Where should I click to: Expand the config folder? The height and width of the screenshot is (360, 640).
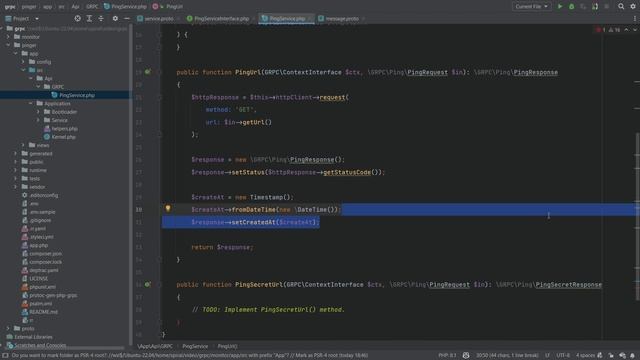pyautogui.click(x=23, y=62)
